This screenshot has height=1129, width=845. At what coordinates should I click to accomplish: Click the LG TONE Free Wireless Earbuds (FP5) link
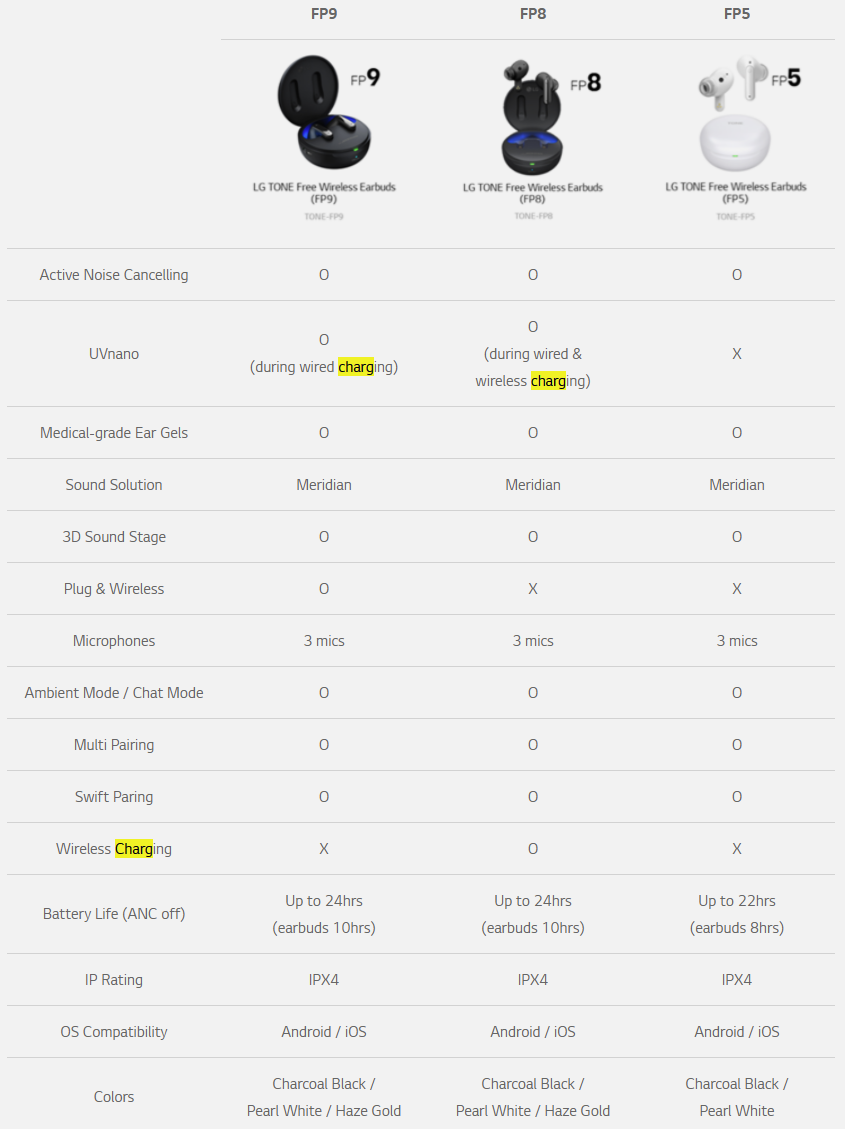click(736, 192)
